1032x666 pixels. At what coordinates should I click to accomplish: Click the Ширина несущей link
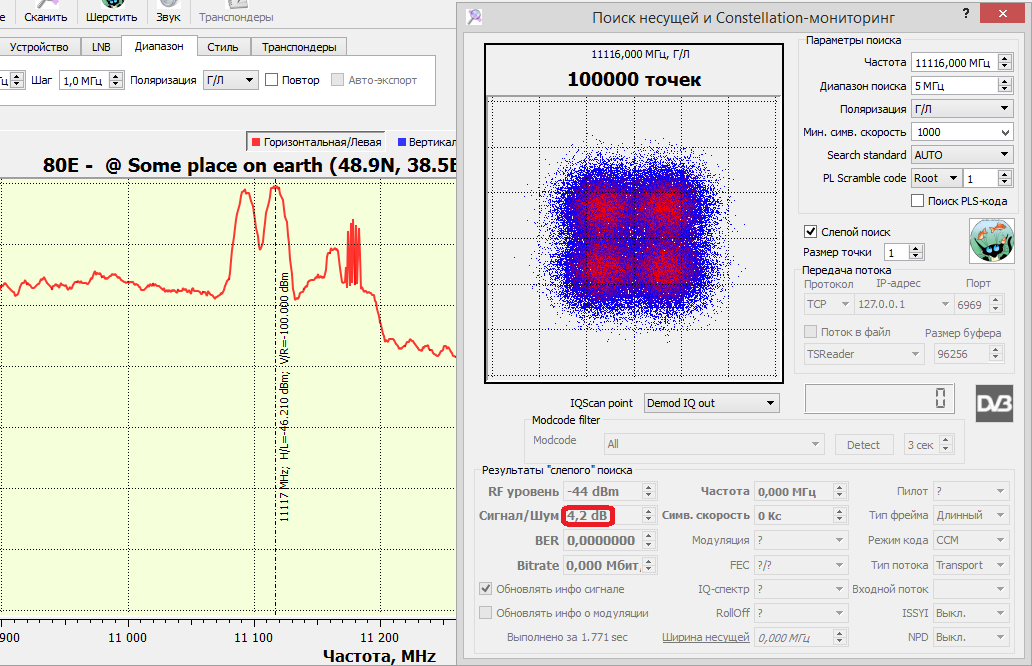(706, 637)
